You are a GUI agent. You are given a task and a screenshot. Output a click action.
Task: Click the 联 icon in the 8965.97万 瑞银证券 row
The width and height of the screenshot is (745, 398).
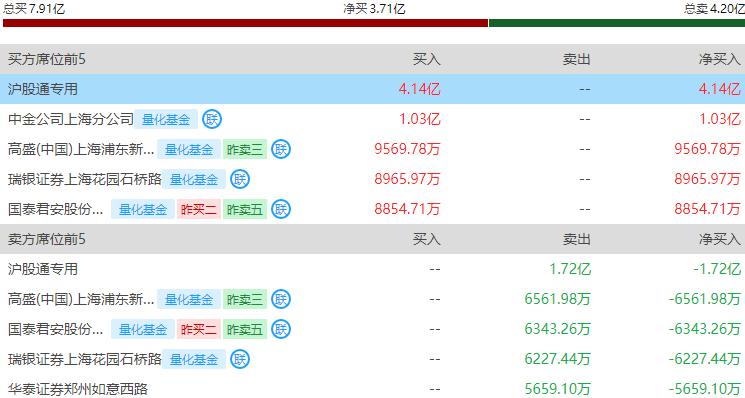pos(240,179)
